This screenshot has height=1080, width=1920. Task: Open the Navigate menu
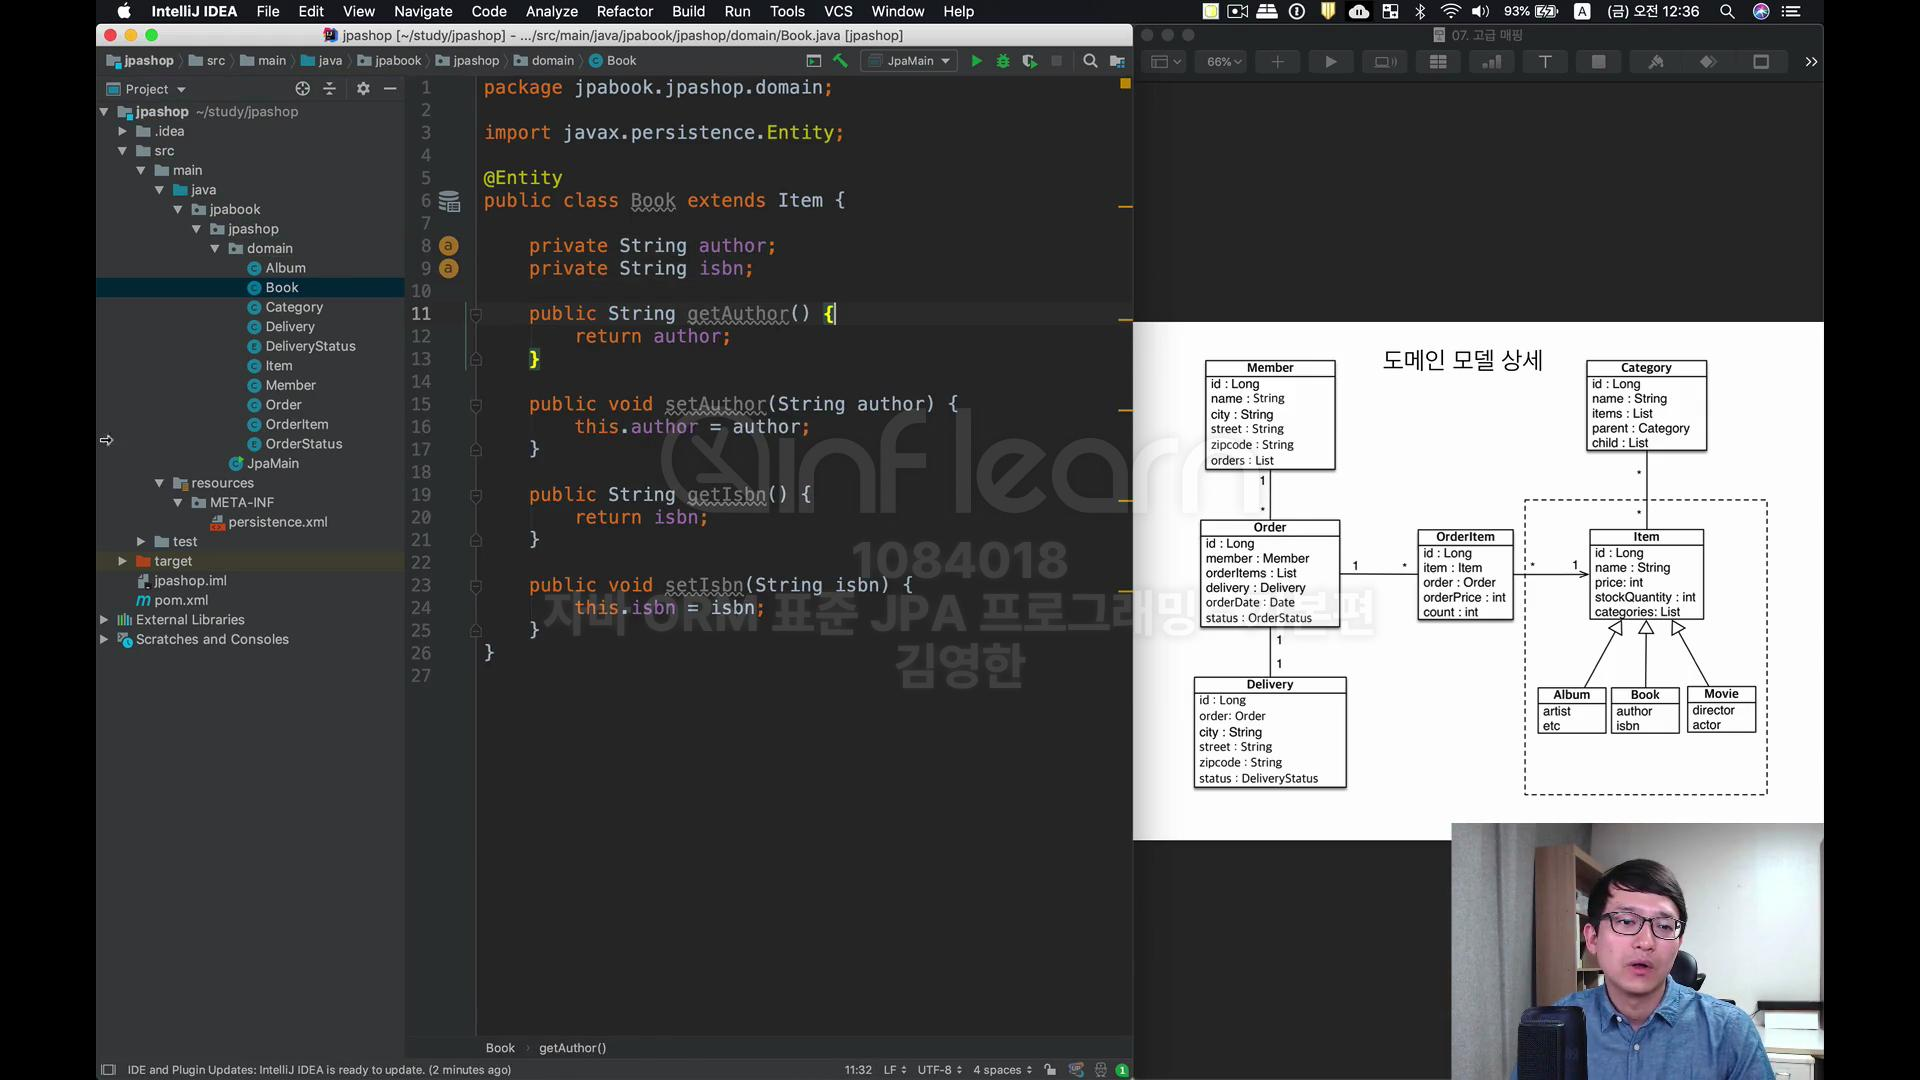pyautogui.click(x=422, y=11)
